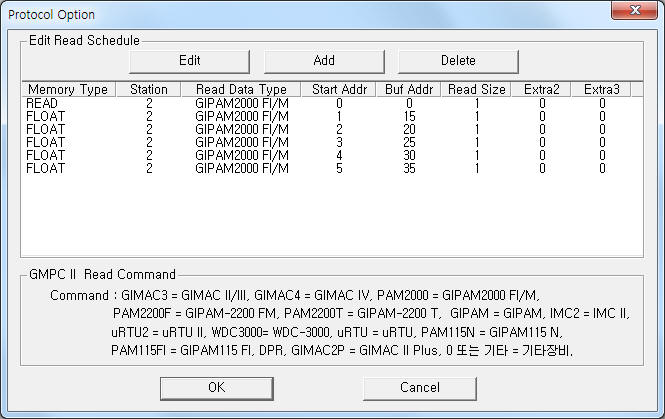This screenshot has height=419, width=665.
Task: Select the READ memory type row
Action: click(x=327, y=103)
